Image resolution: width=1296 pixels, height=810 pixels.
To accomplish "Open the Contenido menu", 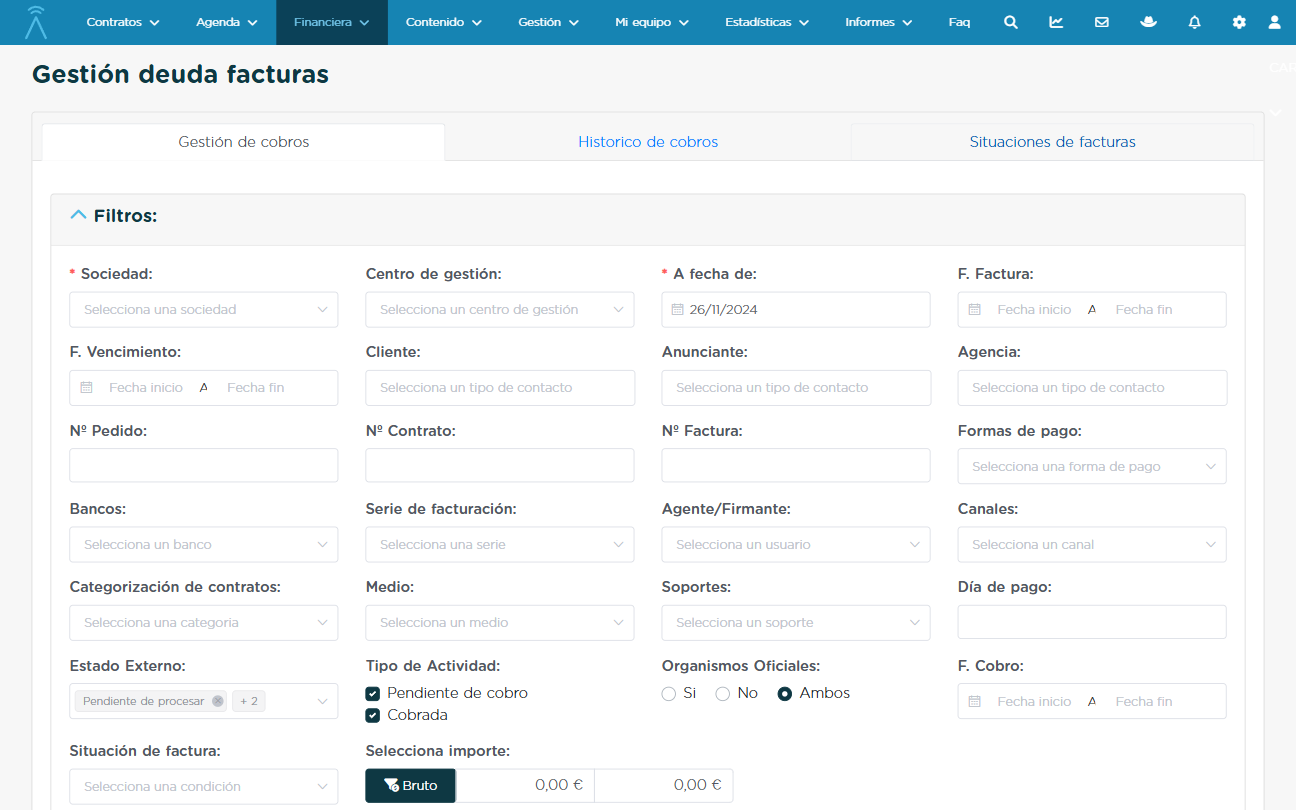I will (x=444, y=22).
